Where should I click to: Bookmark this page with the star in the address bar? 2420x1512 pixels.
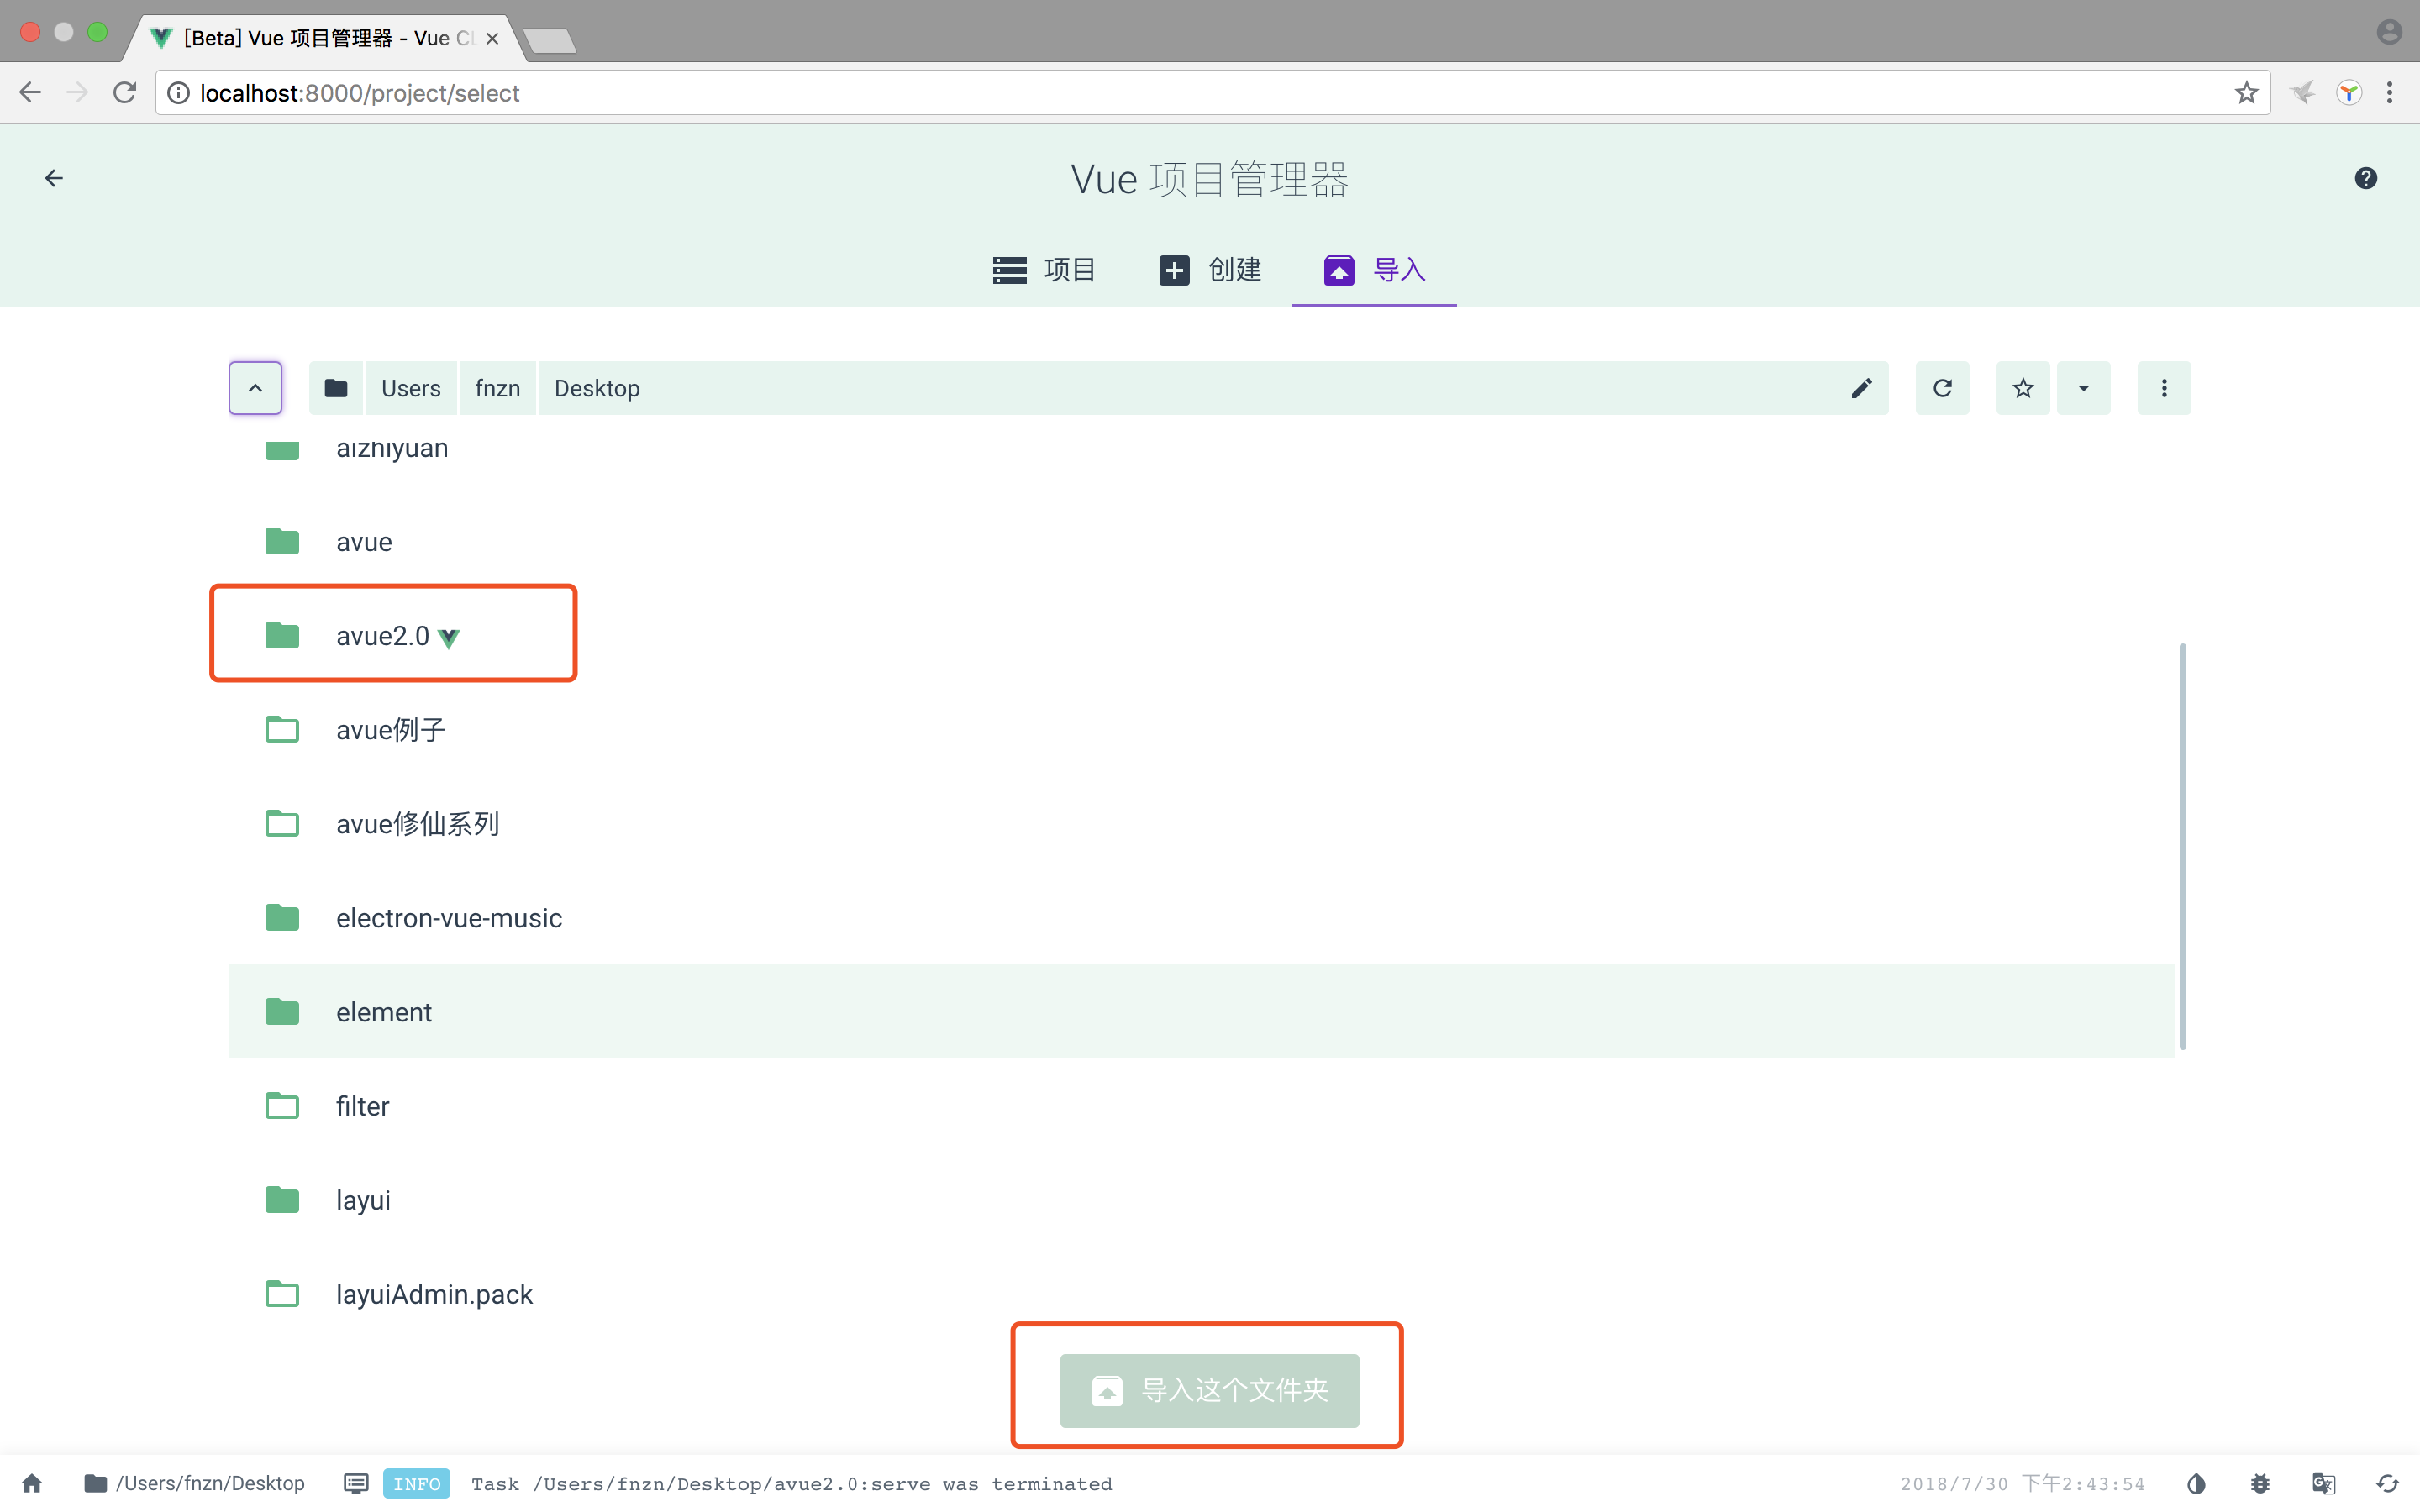pos(2246,93)
